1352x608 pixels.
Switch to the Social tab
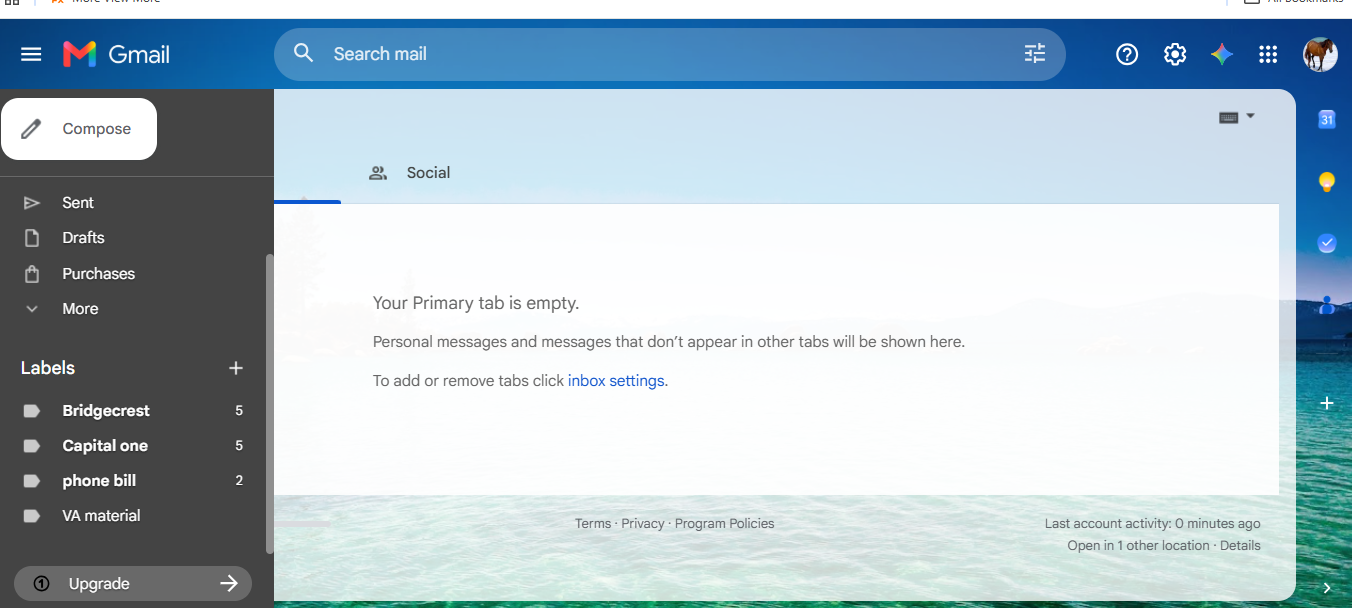click(428, 172)
